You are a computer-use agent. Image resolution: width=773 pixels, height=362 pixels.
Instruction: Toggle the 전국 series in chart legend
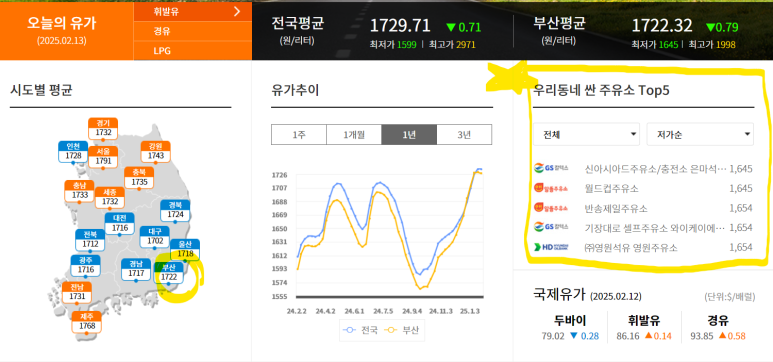[360, 330]
